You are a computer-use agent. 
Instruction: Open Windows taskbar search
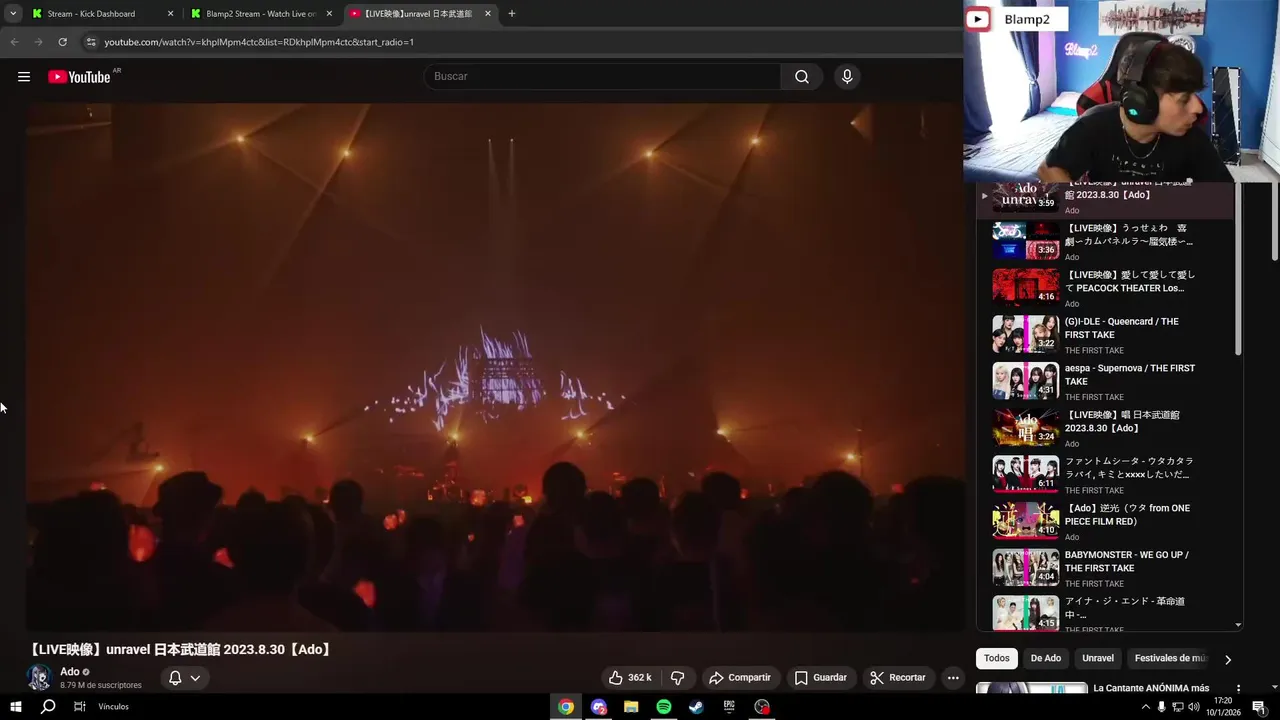point(47,707)
